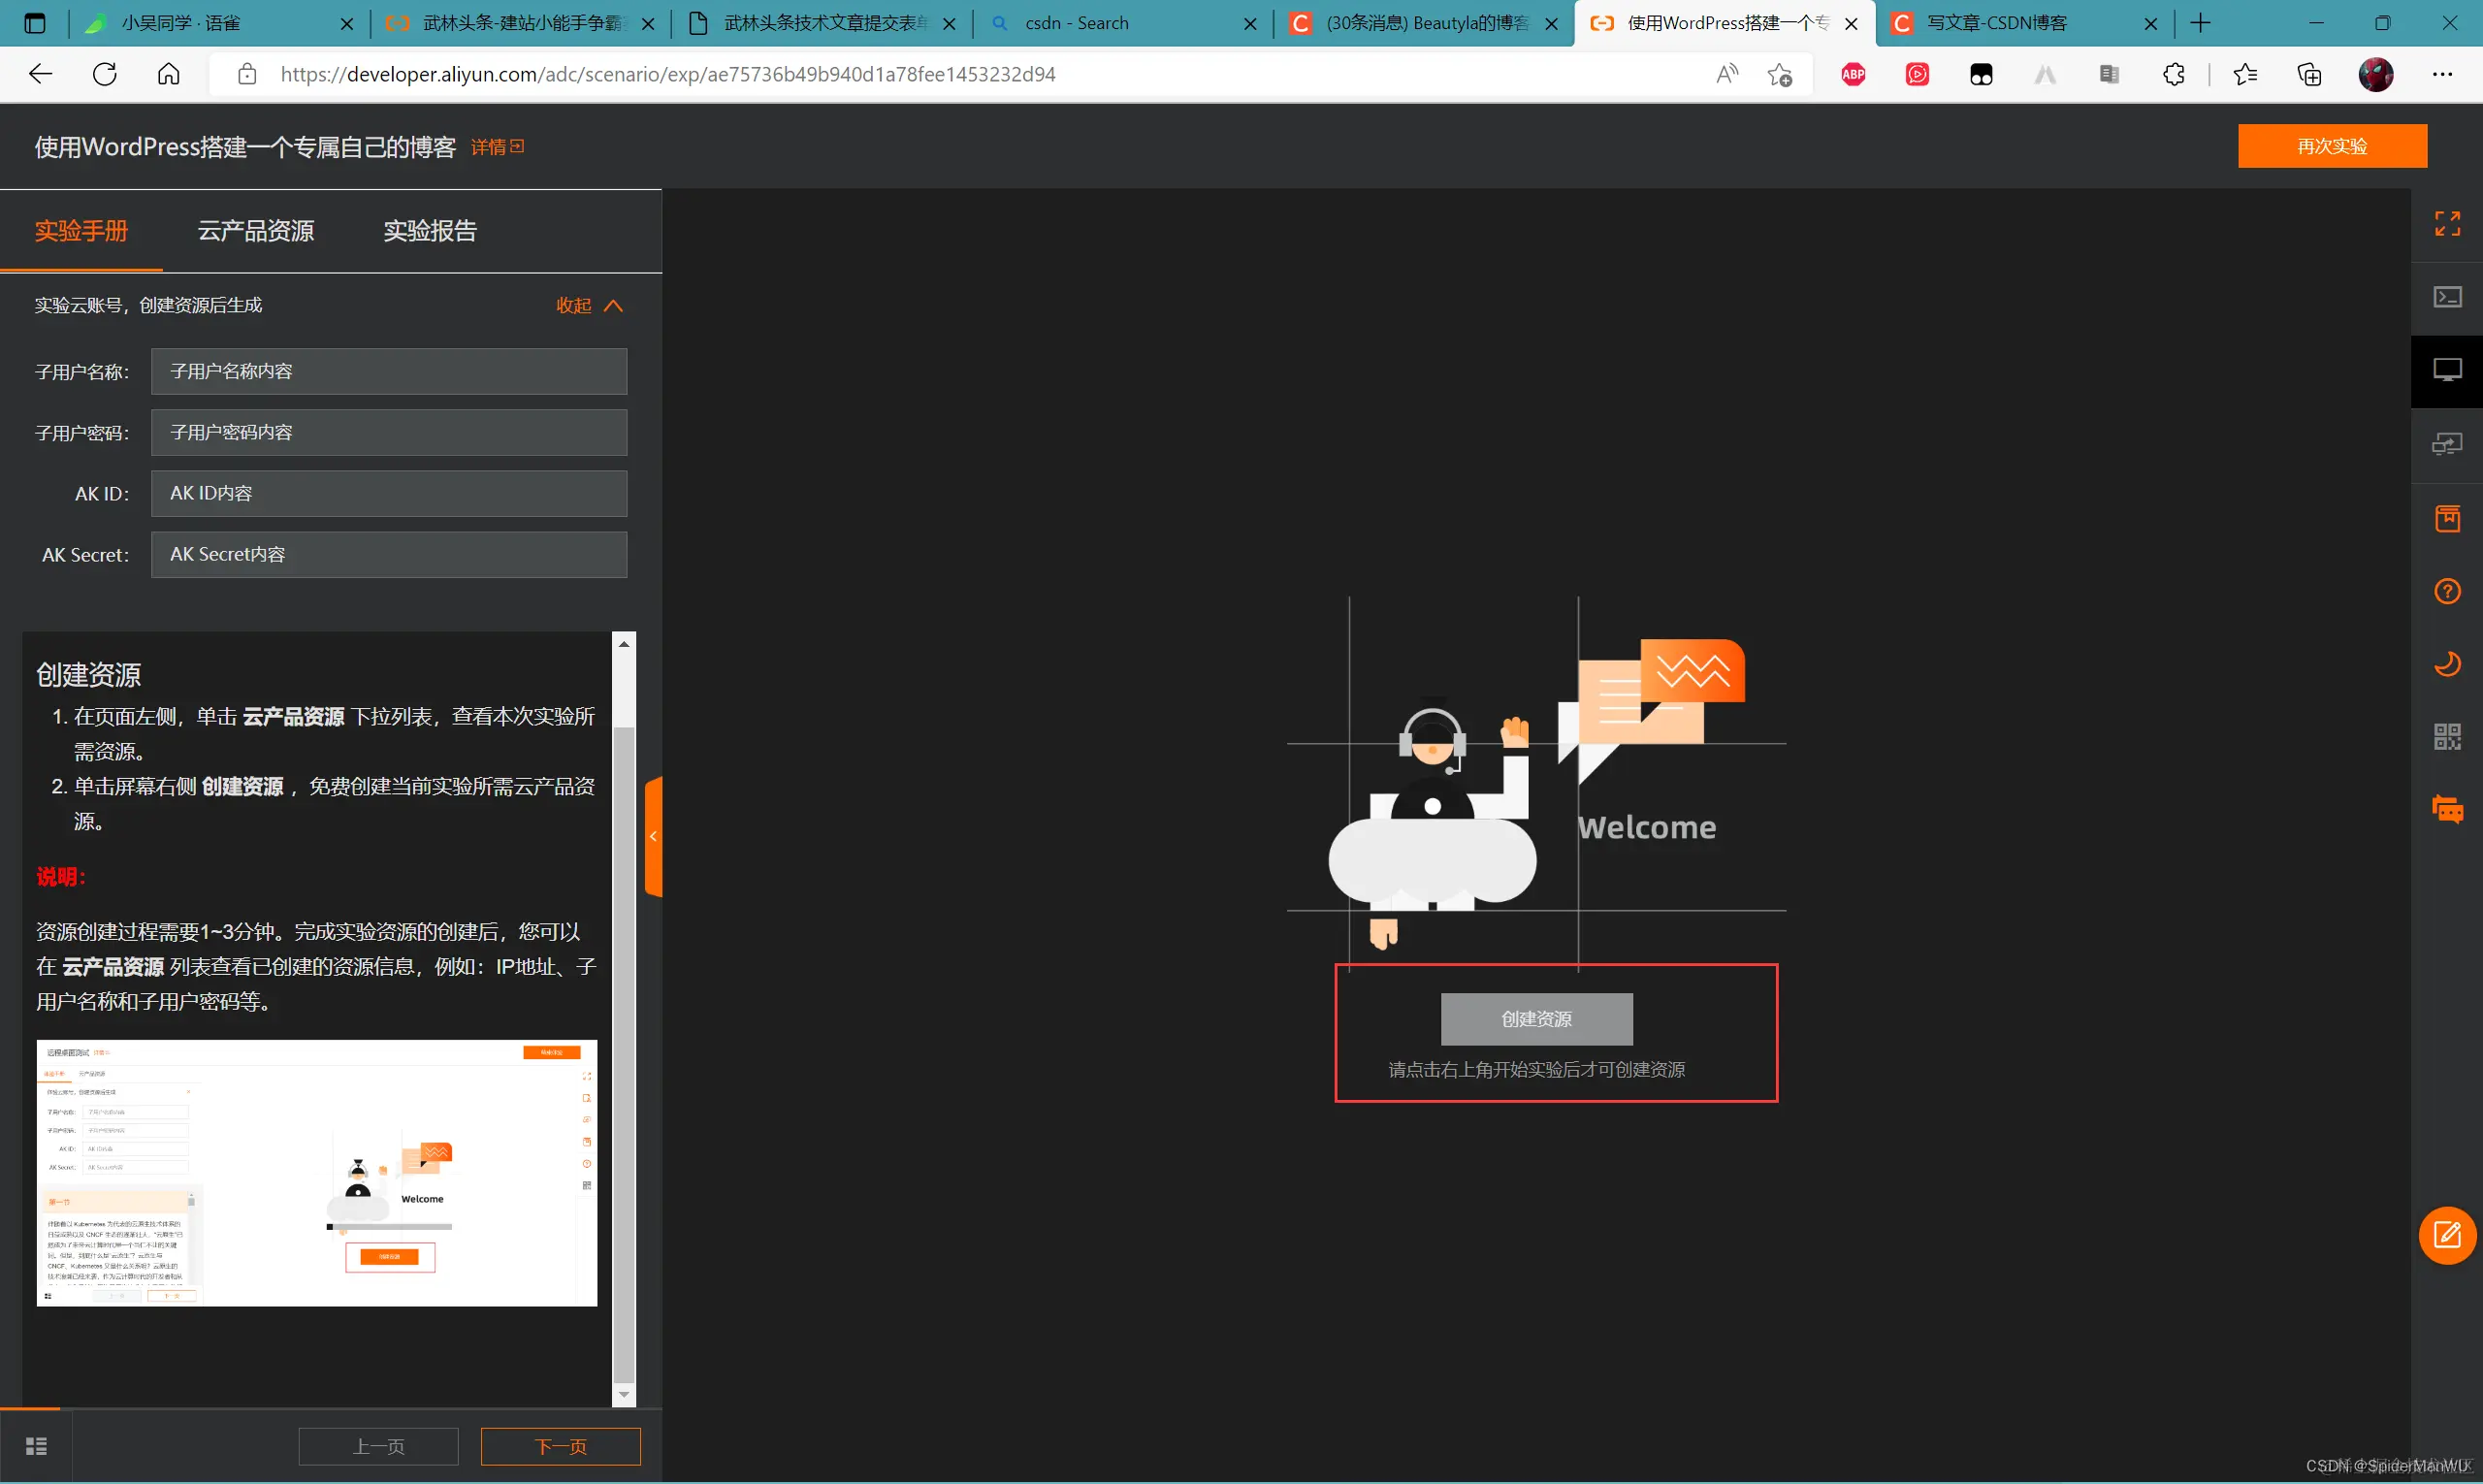Open the QR code icon in sidebar
The width and height of the screenshot is (2483, 1484).
point(2446,737)
